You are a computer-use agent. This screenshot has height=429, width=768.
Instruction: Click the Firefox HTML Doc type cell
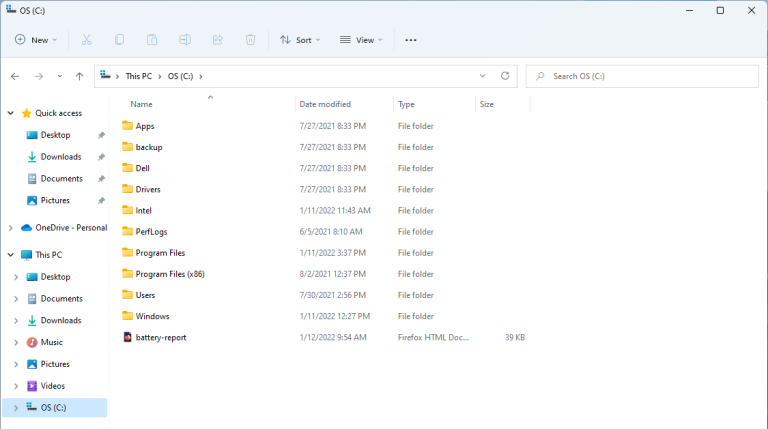click(x=433, y=337)
